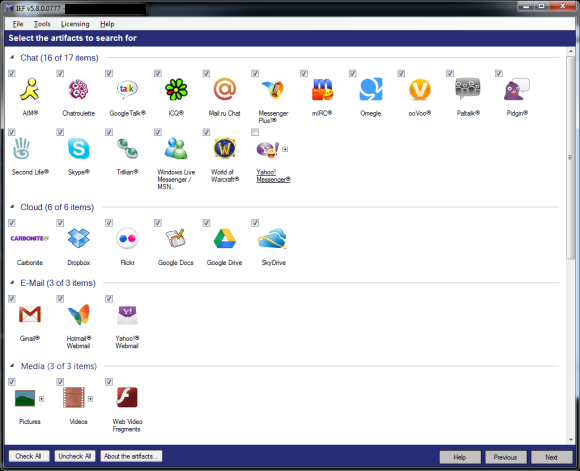
Task: Uncheck the Skype checkbox
Action: pyautogui.click(x=60, y=132)
